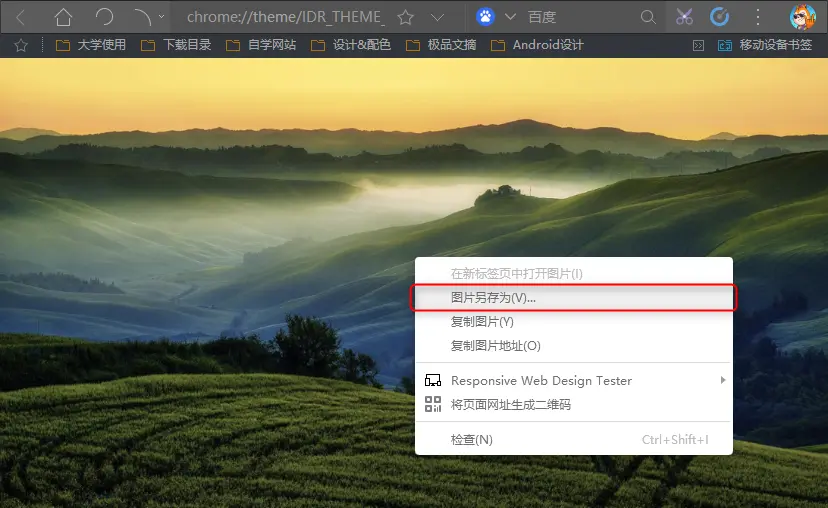The height and width of the screenshot is (508, 828).
Task: Click the undo closed tab arrow icon
Action: (143, 17)
